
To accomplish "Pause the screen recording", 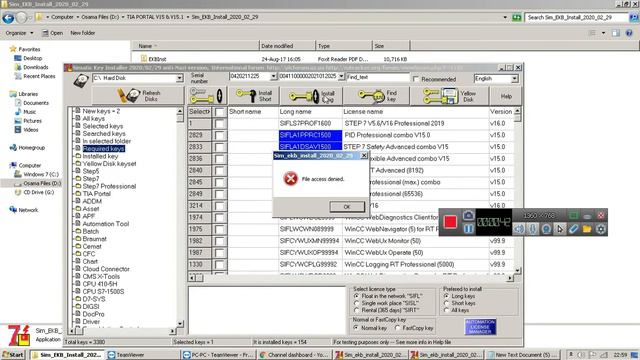I will pos(468,229).
